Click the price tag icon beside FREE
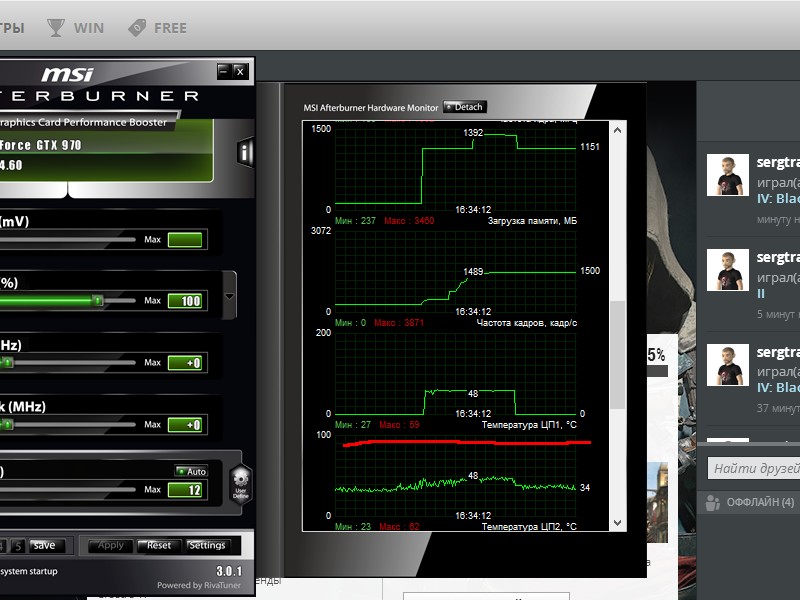 [137, 28]
